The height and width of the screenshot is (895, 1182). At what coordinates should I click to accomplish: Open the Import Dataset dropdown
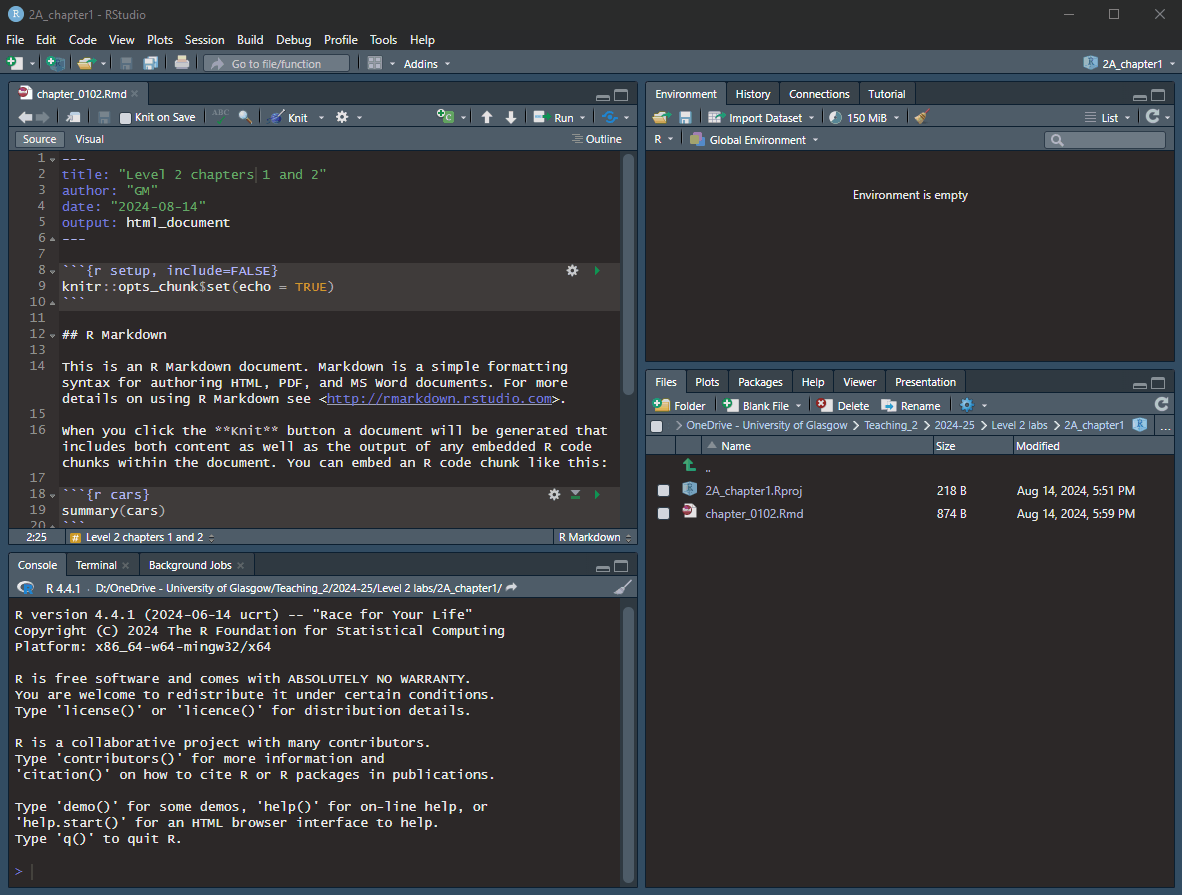(761, 118)
